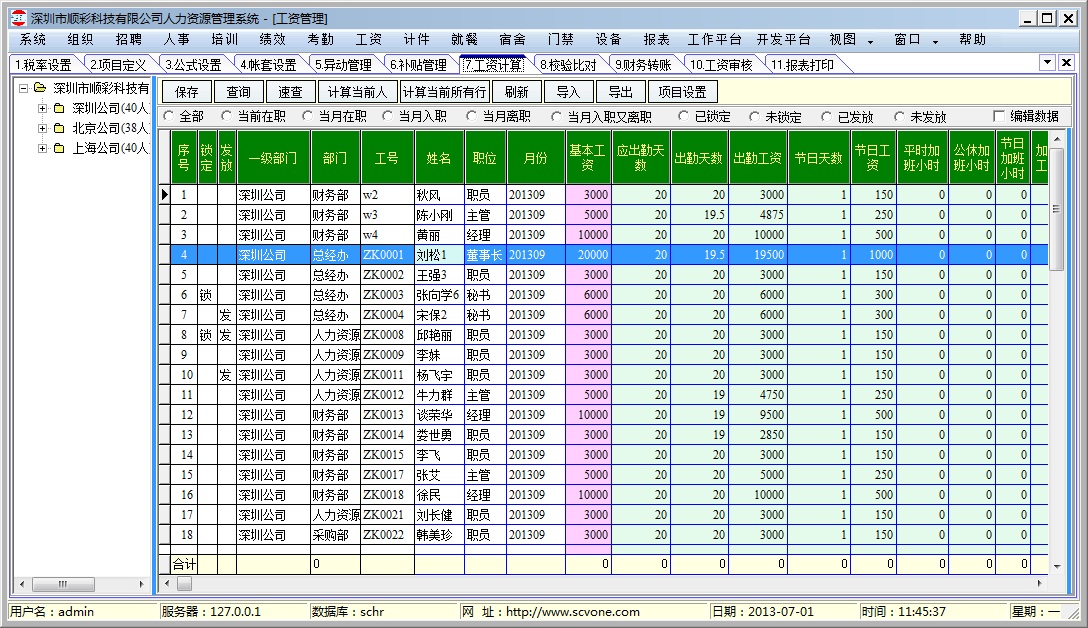
Task: Click the 计算当前人 button
Action: coord(357,92)
